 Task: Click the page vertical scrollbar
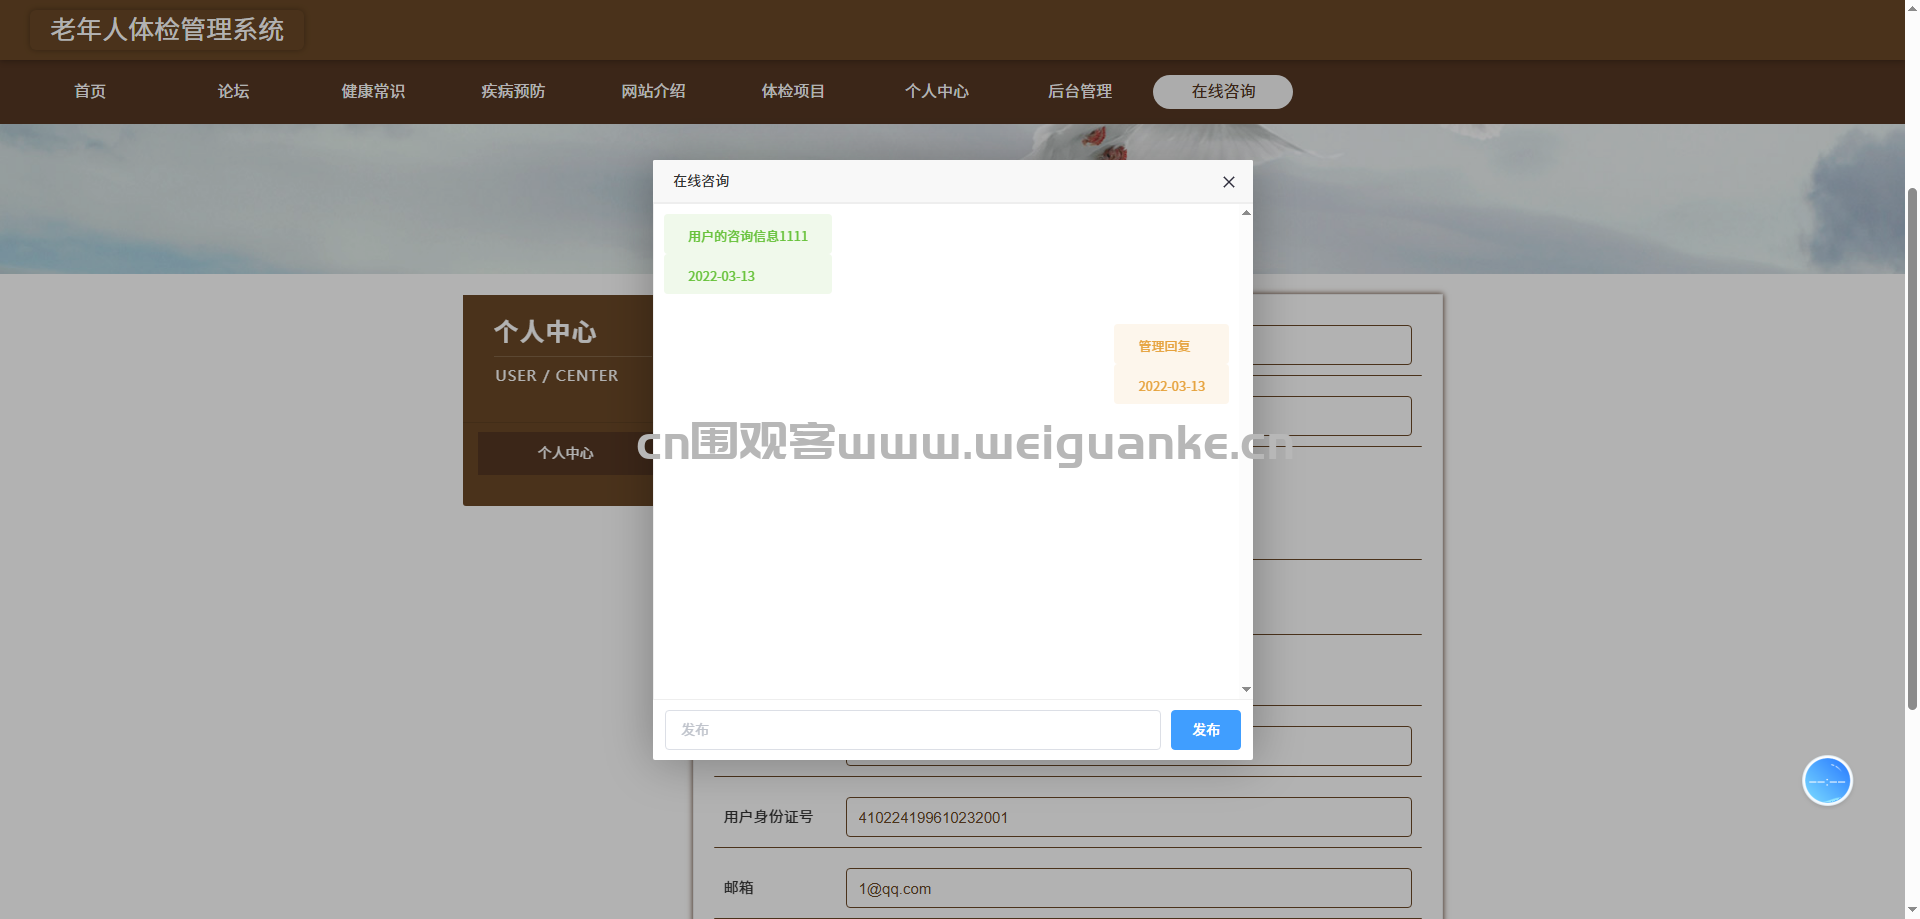pyautogui.click(x=1912, y=448)
